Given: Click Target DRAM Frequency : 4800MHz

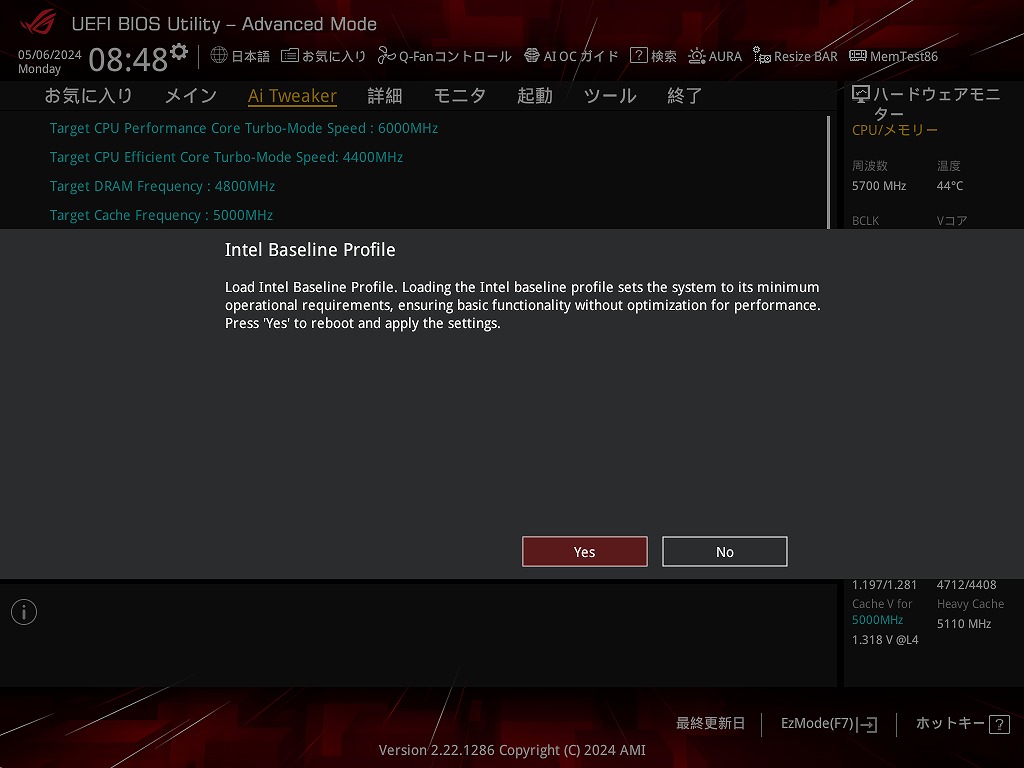Looking at the screenshot, I should [x=162, y=186].
